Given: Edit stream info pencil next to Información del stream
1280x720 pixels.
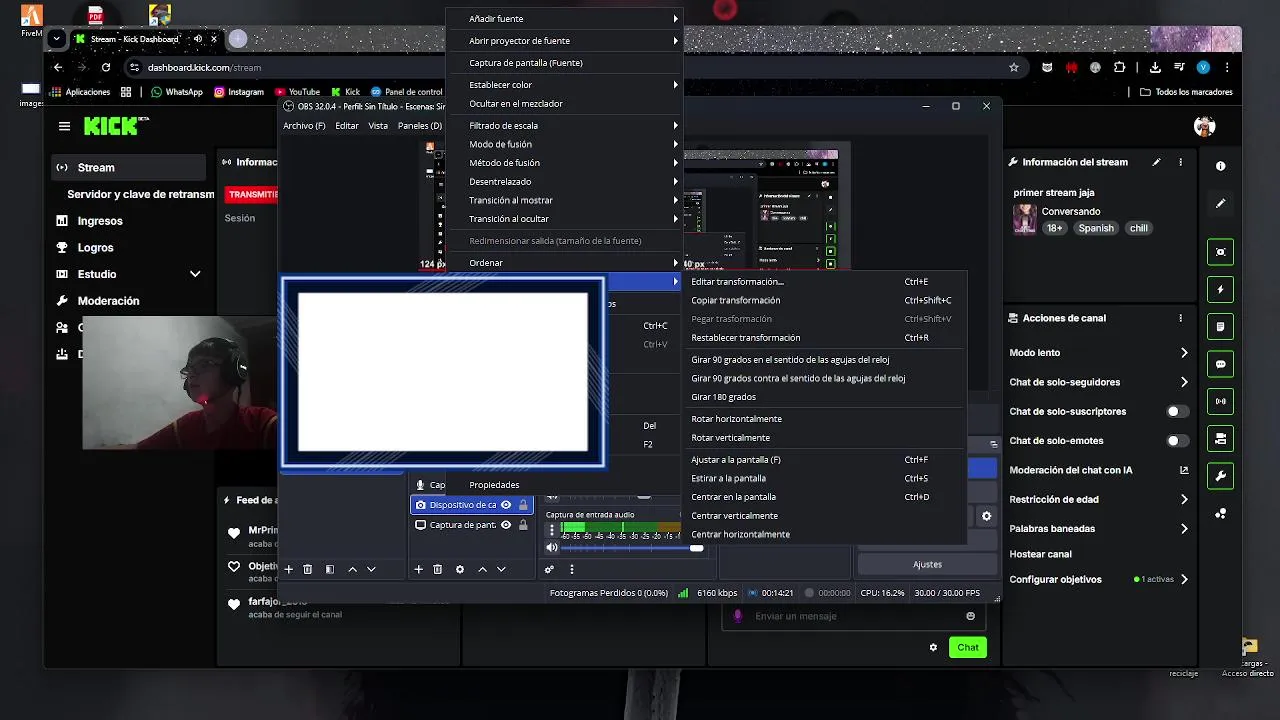Looking at the screenshot, I should tap(1157, 162).
